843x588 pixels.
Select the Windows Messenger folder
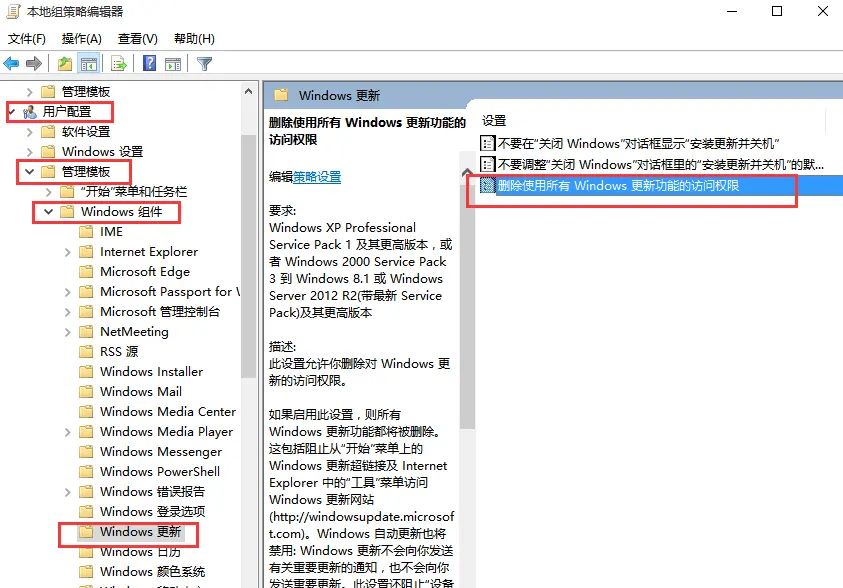pos(161,451)
